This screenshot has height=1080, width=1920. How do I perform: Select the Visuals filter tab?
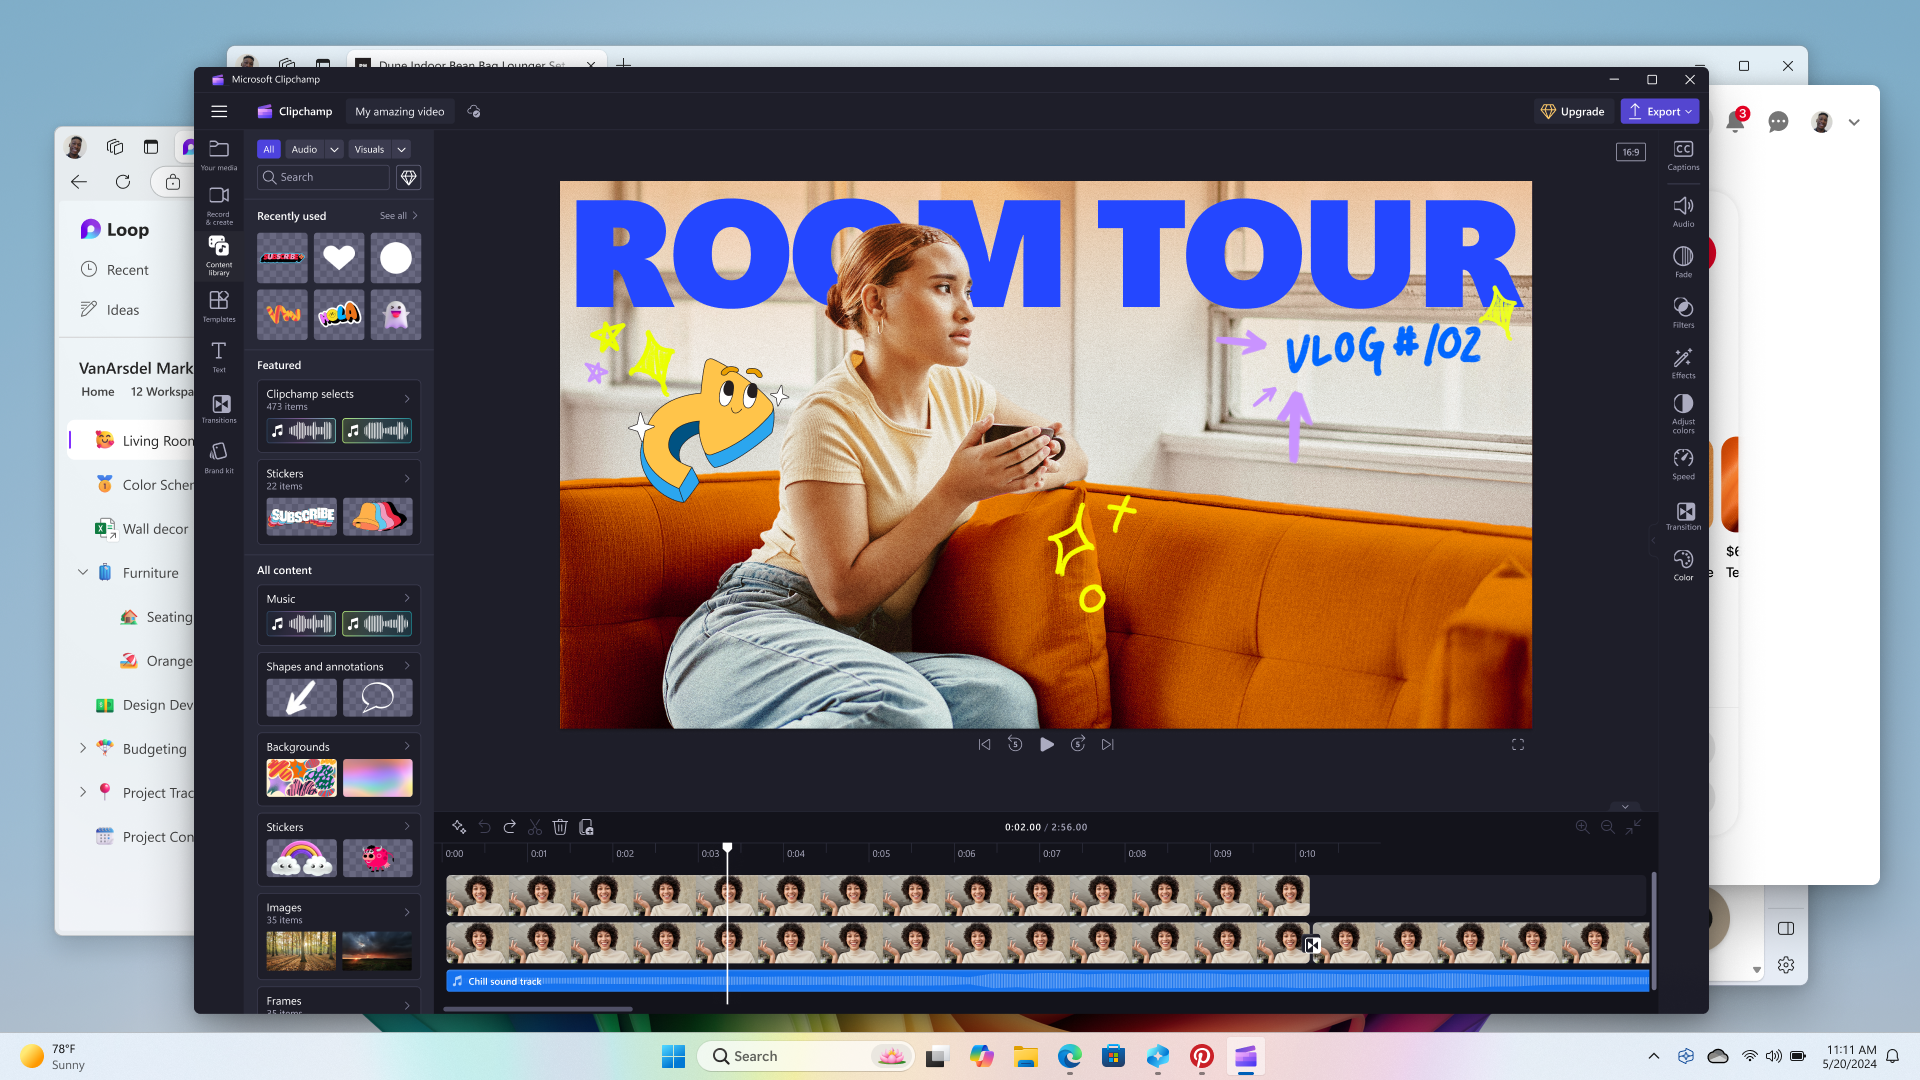click(369, 149)
